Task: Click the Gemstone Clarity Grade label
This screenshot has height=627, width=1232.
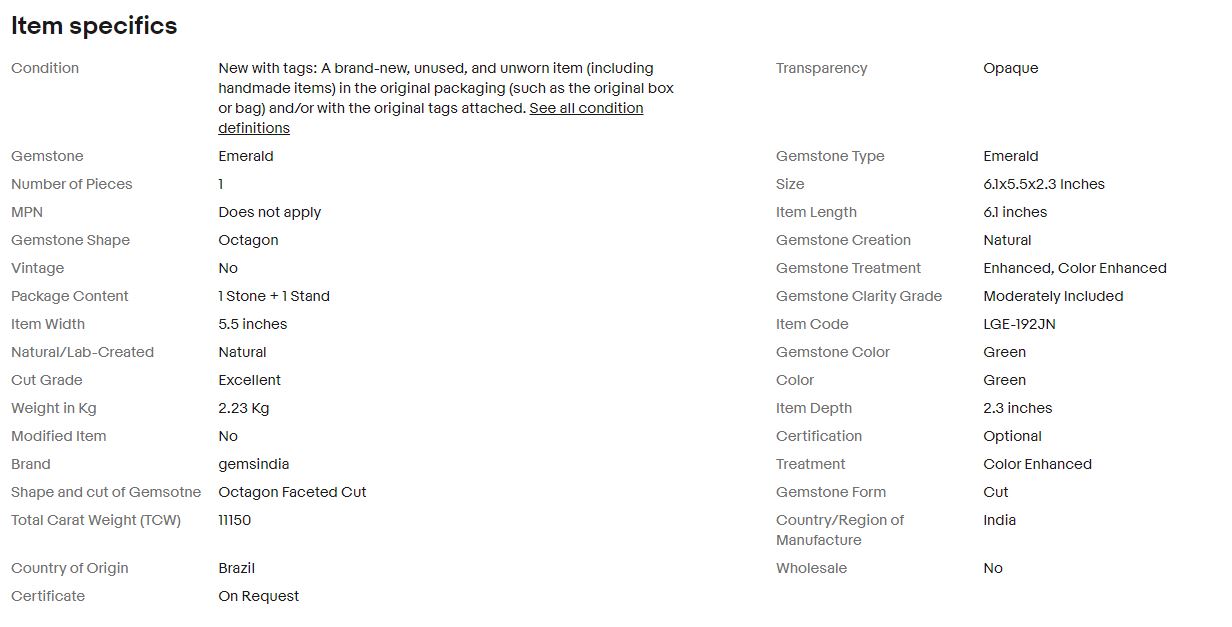Action: coord(859,296)
